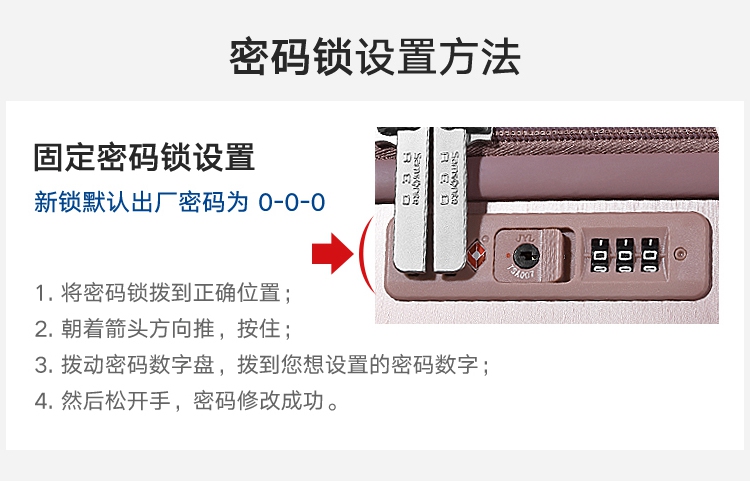
Task: Click the middle combination dial digit
Action: click(x=625, y=255)
